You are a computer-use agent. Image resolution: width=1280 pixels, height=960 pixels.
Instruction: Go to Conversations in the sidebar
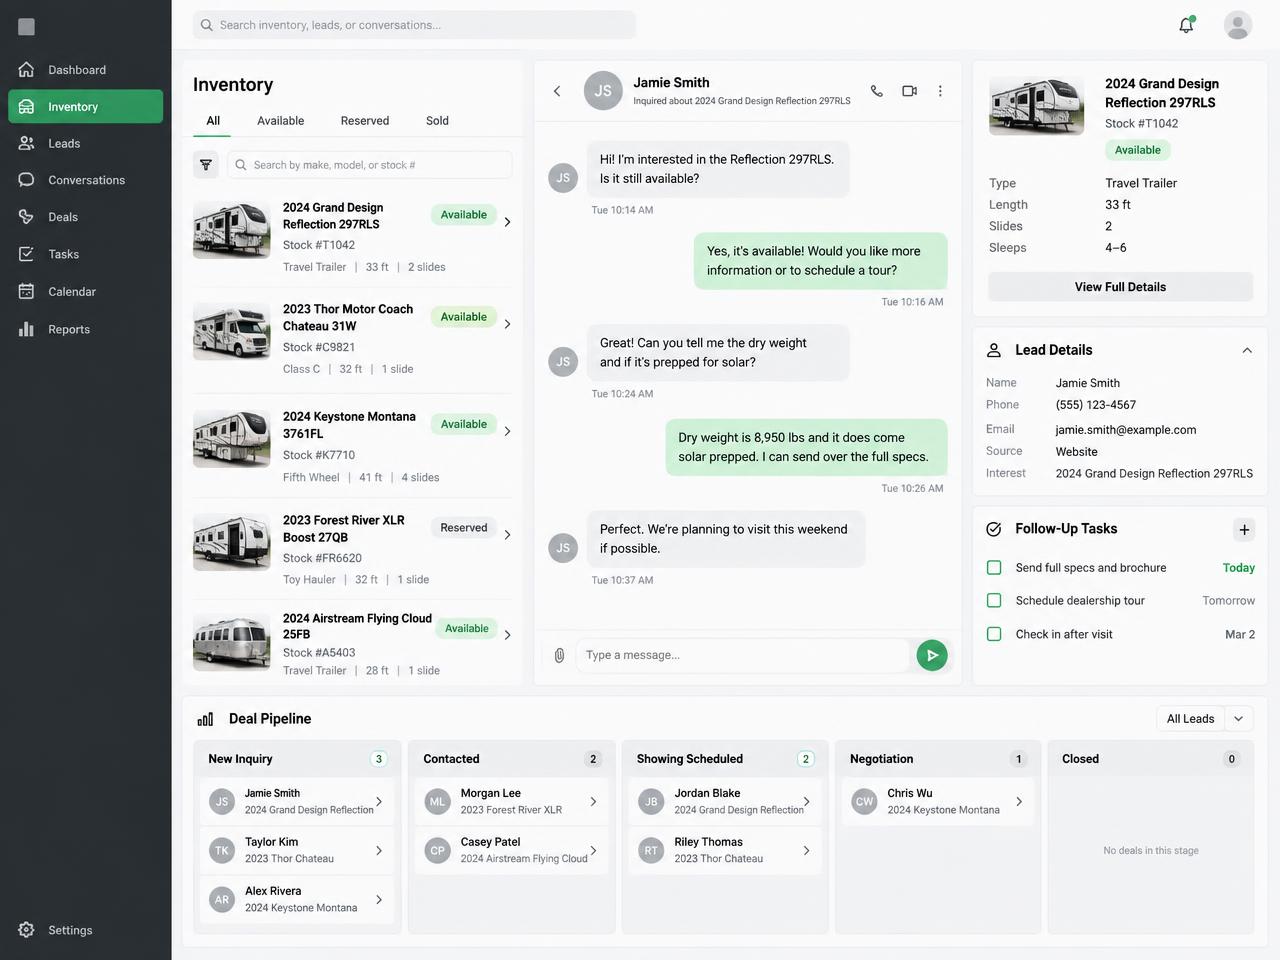point(86,180)
